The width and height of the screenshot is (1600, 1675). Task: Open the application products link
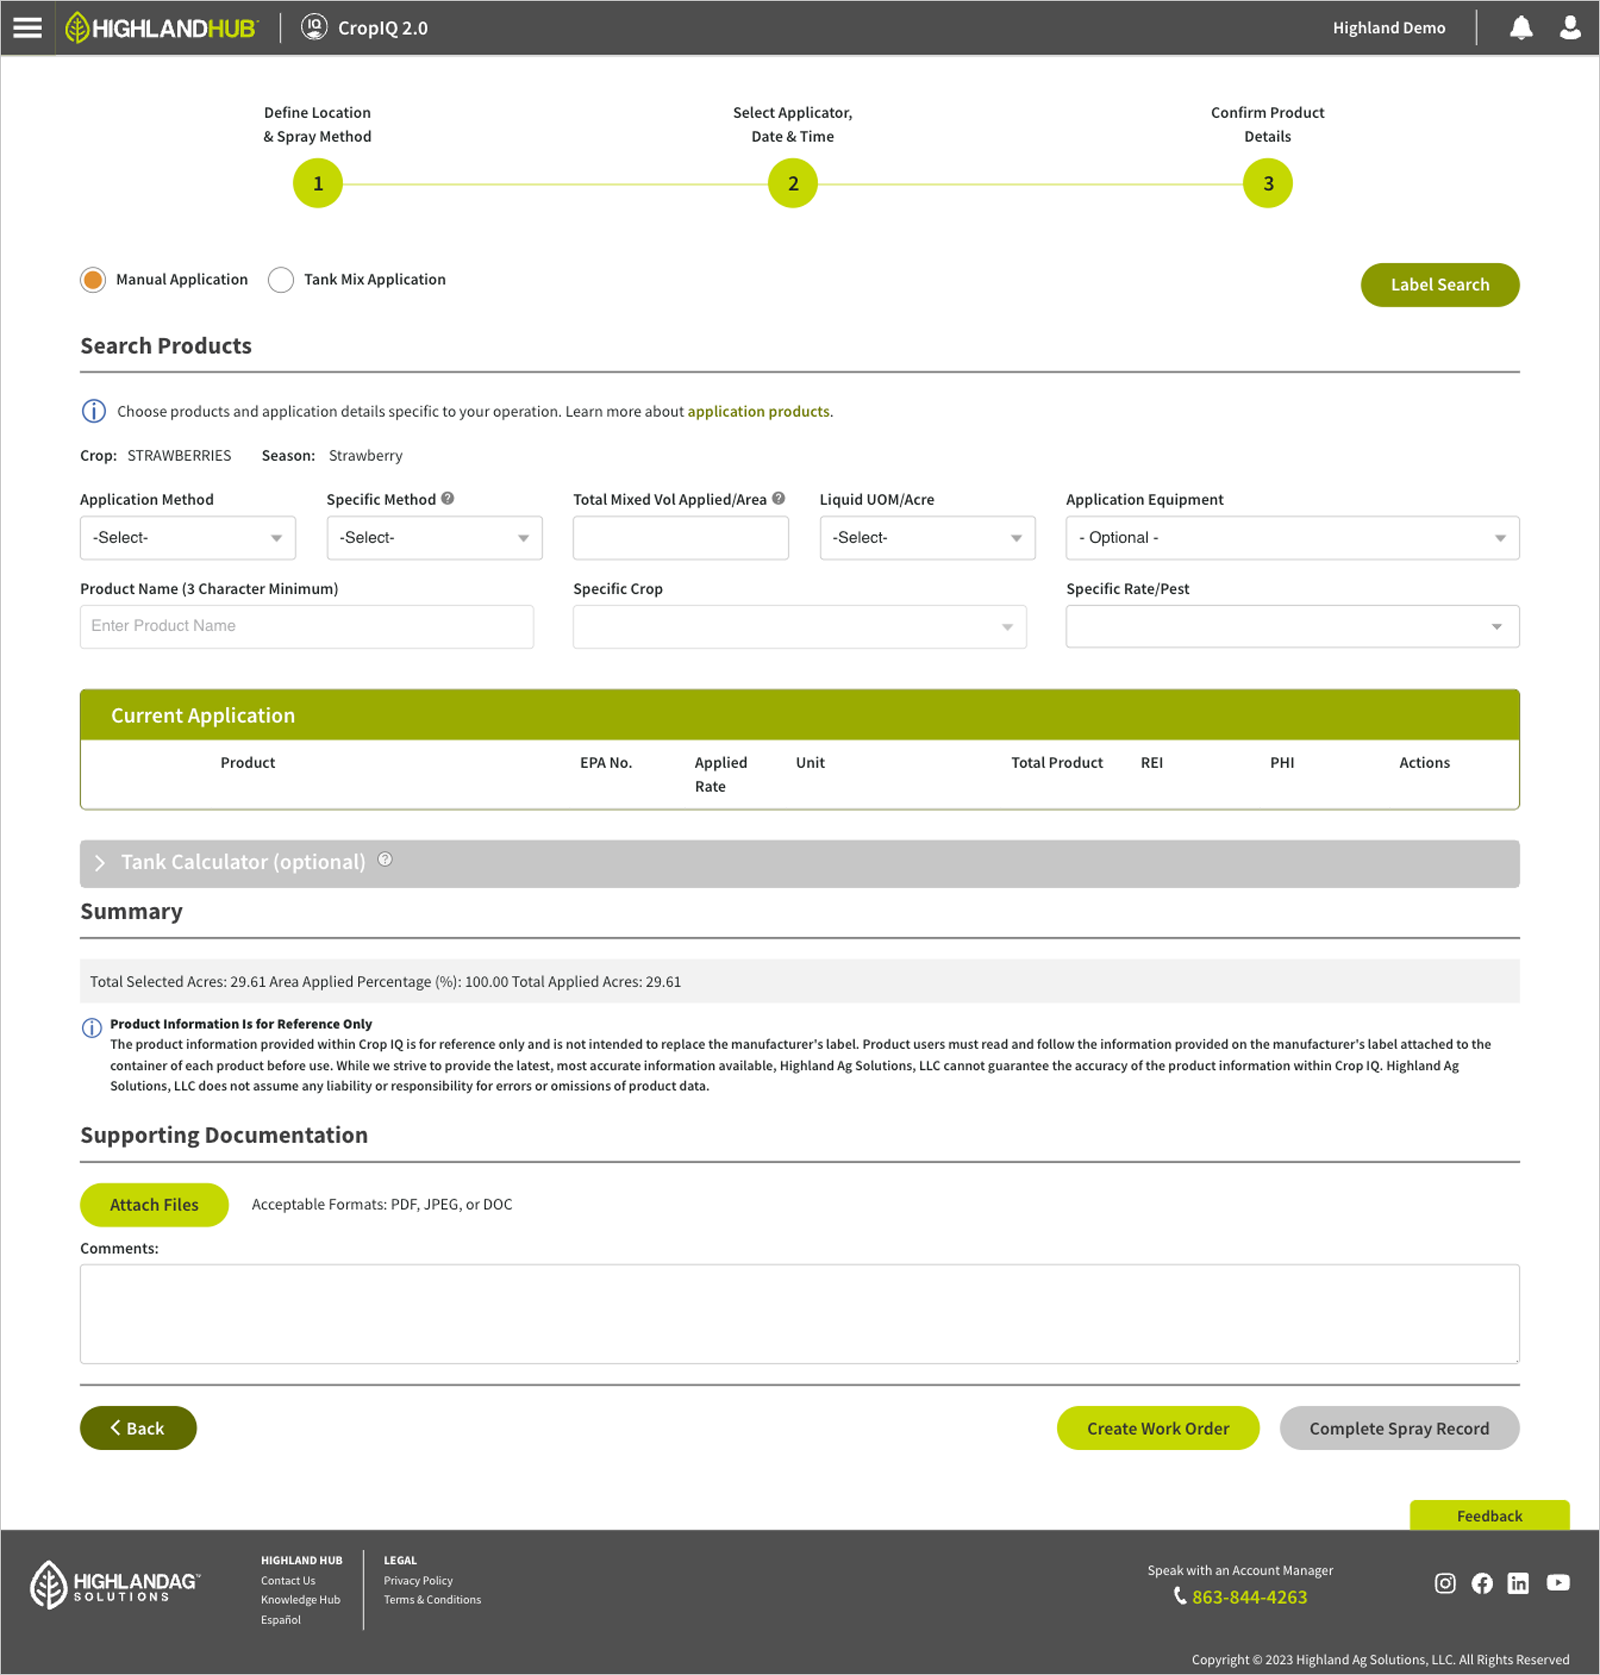(x=757, y=411)
